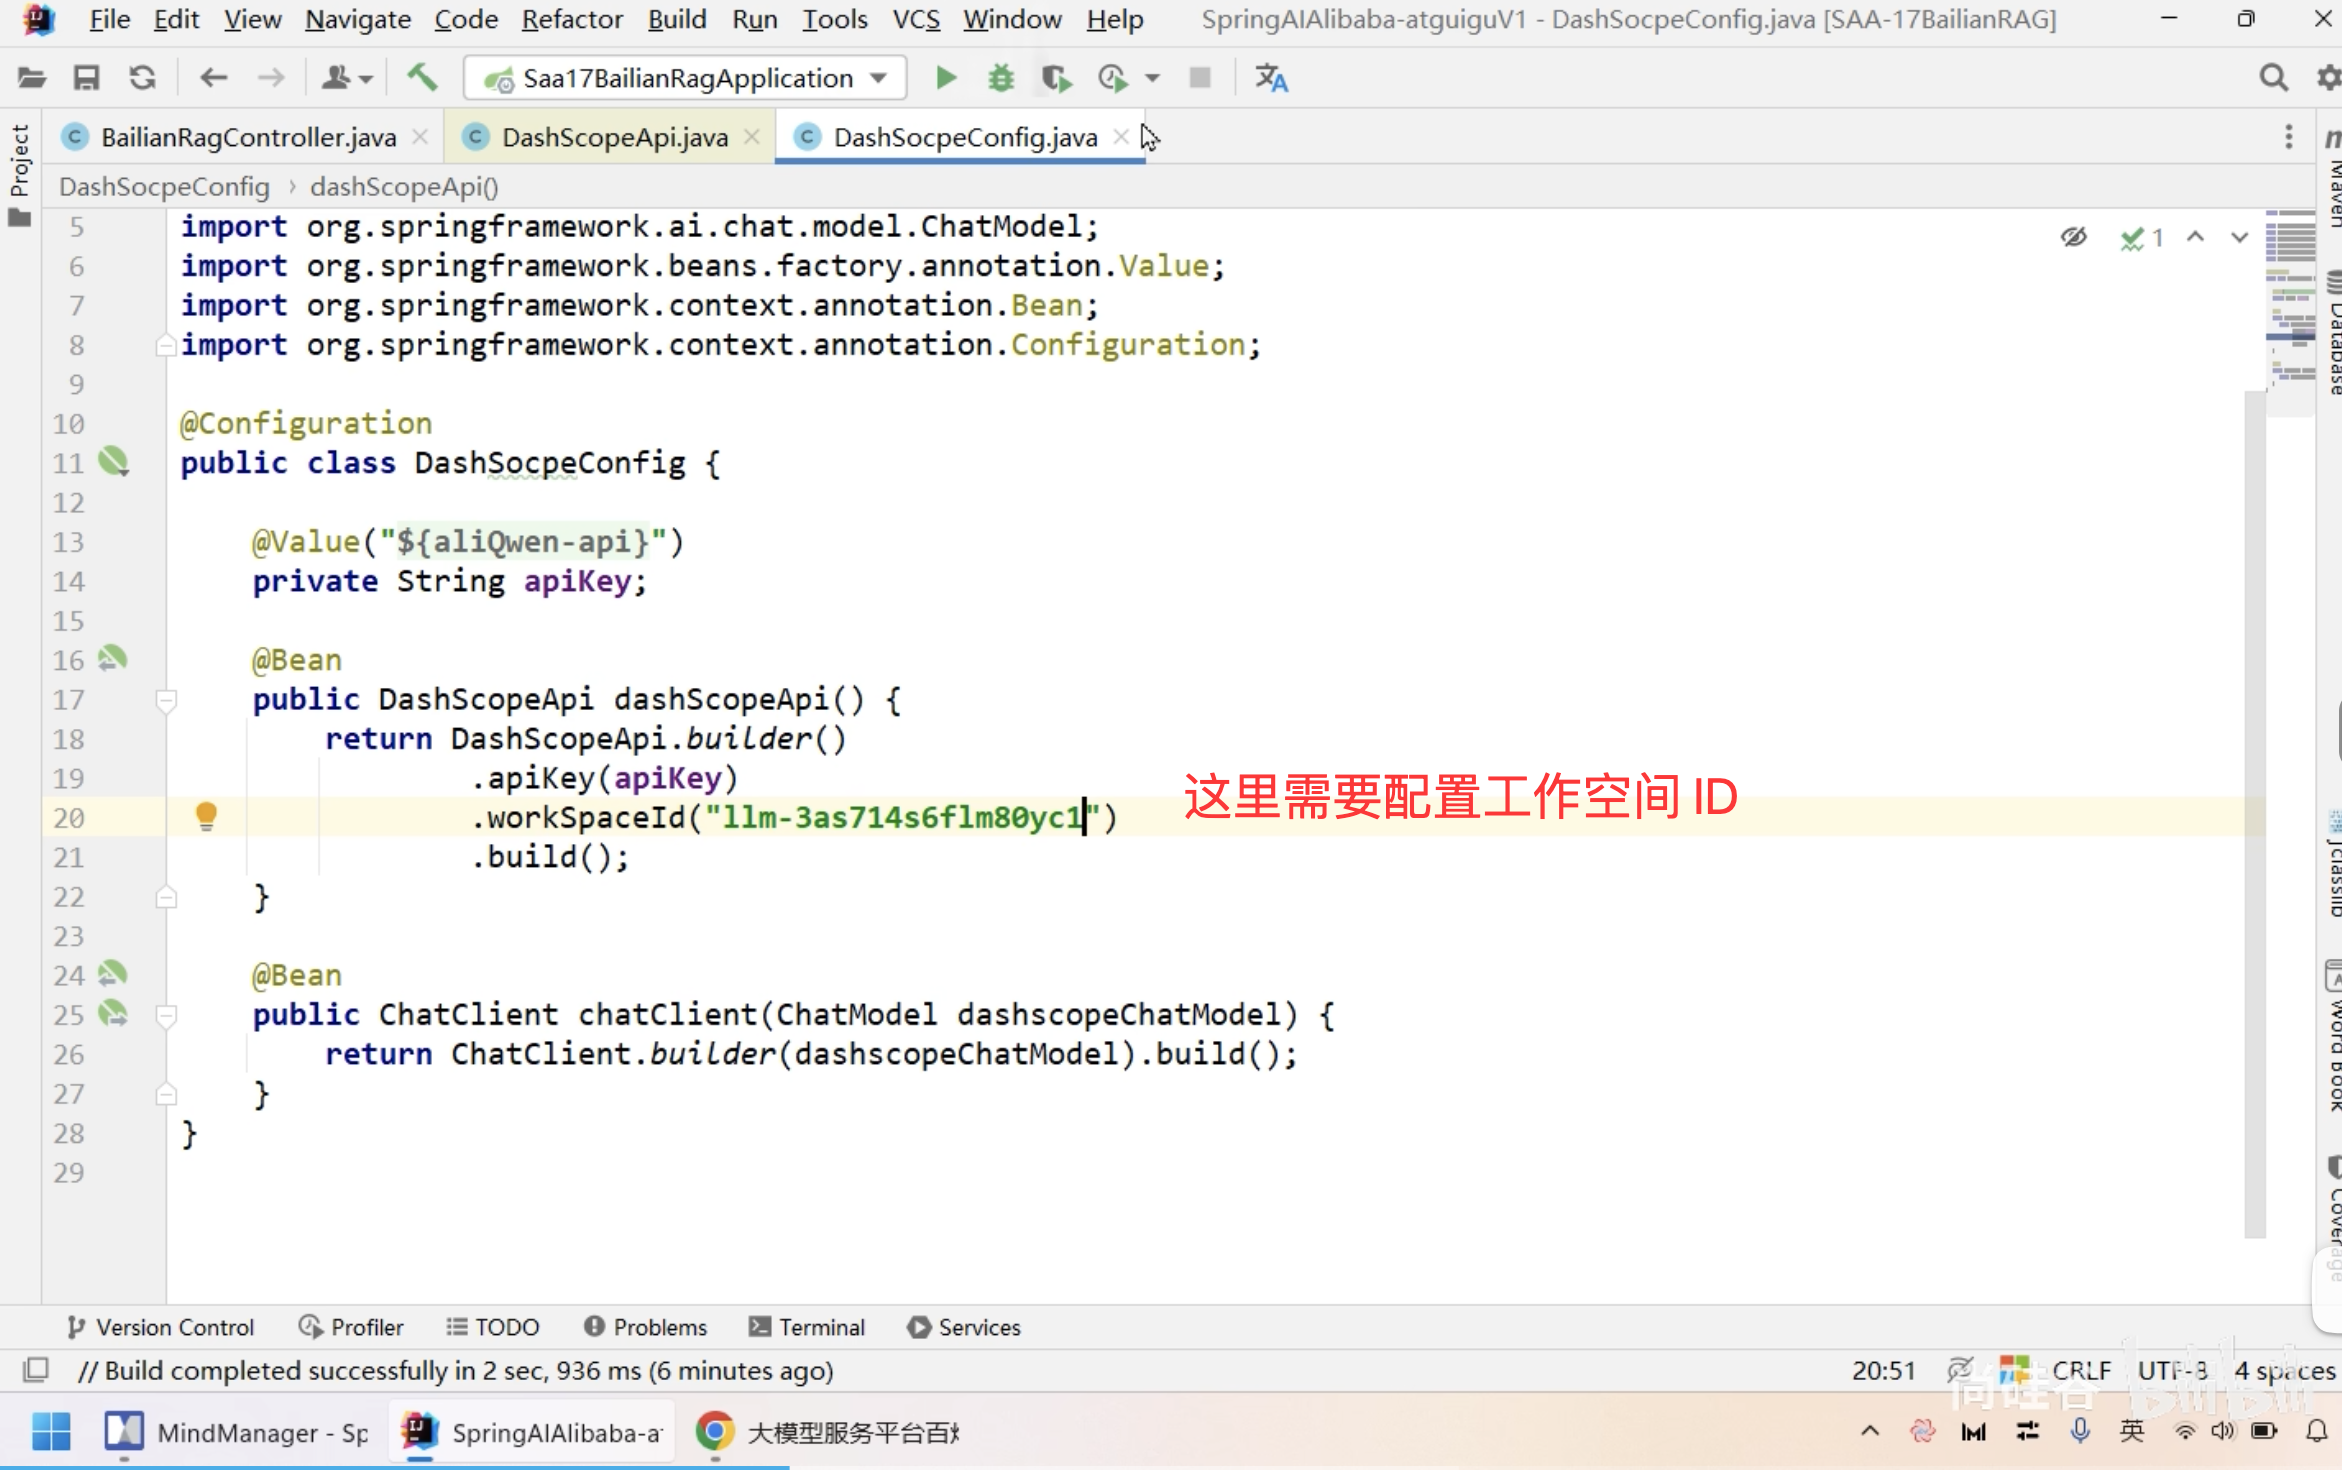2342x1476 pixels.
Task: Expand the profiler run options dropdown arrow
Action: (x=1152, y=78)
